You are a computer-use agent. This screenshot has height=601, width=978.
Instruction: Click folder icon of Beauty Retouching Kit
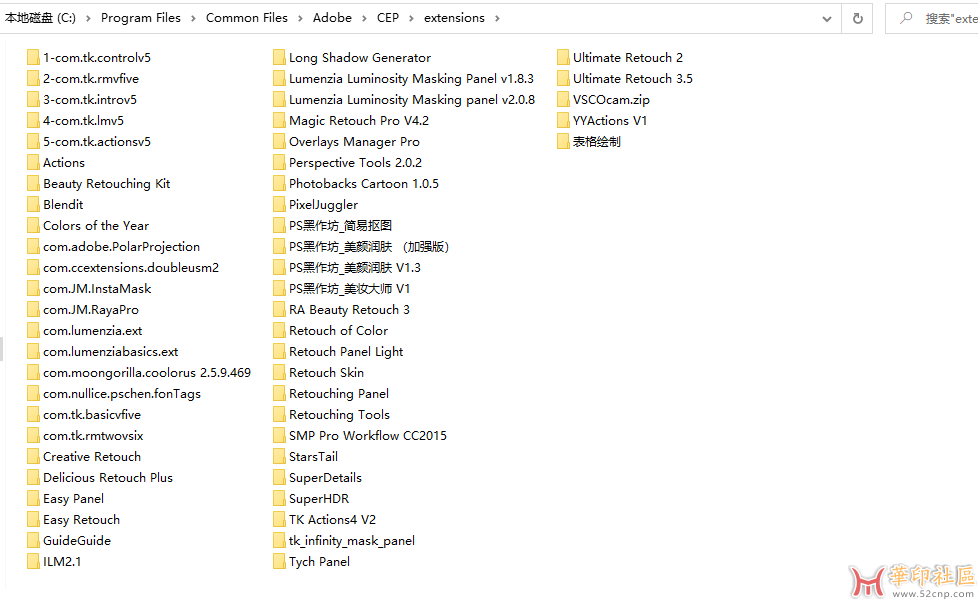click(33, 183)
